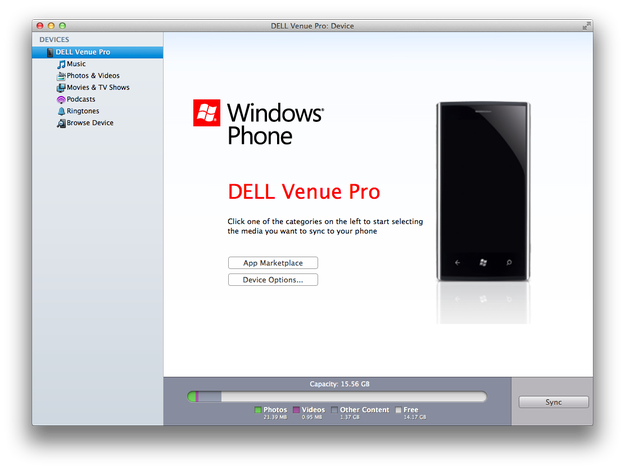The width and height of the screenshot is (625, 470).
Task: Click the Windows Phone wordmark text
Action: (x=276, y=124)
